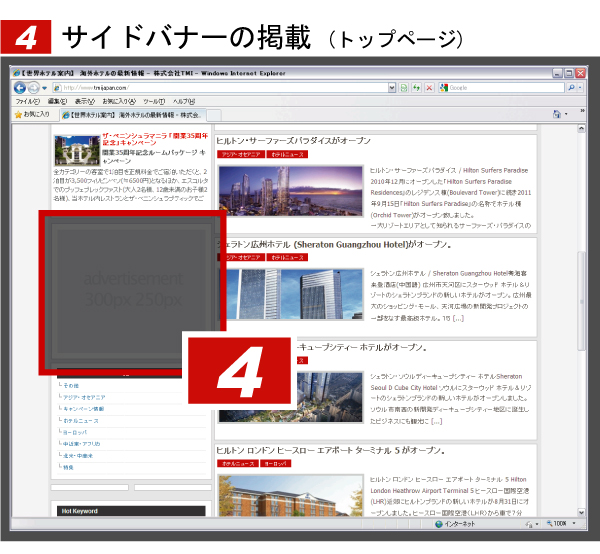Open the recent pages dropdown beside Forward
This screenshot has width=600, height=554.
pyautogui.click(x=44, y=88)
